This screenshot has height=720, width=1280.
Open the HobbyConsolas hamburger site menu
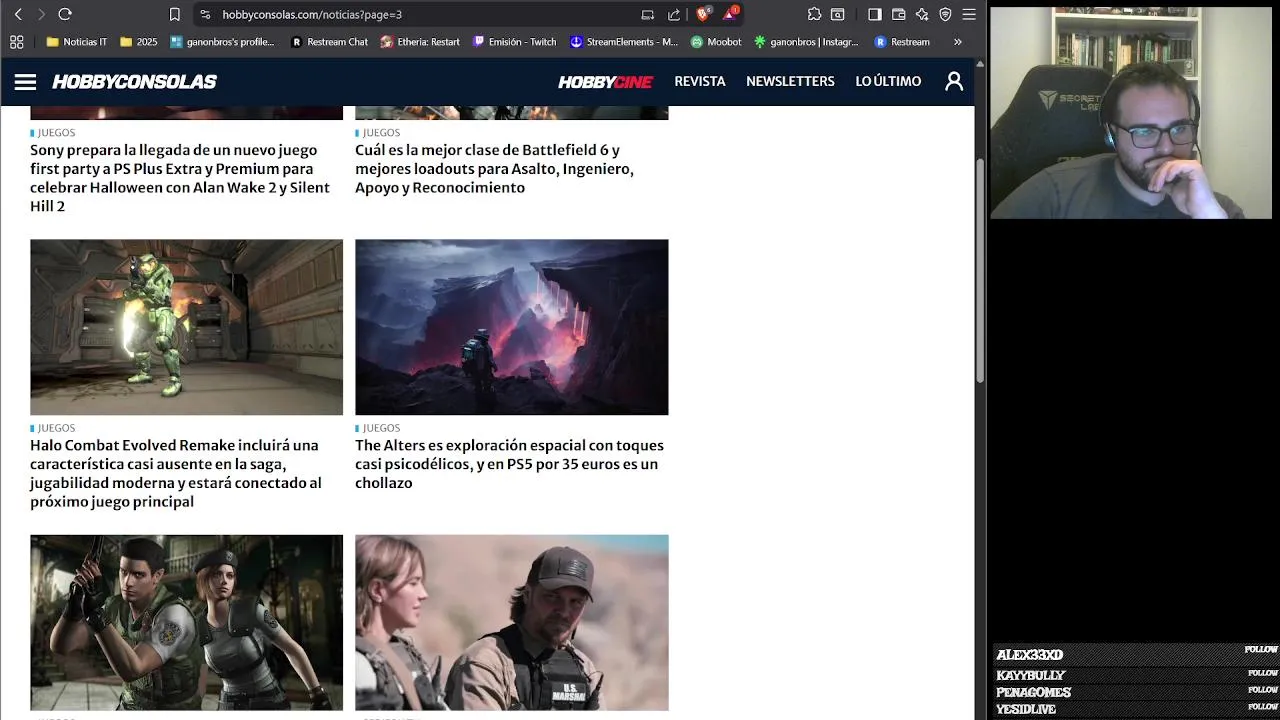(25, 82)
